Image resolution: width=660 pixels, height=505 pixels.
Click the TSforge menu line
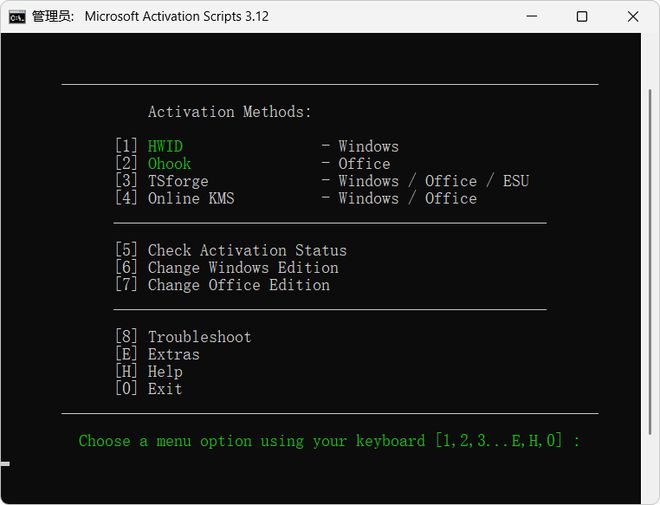point(322,181)
